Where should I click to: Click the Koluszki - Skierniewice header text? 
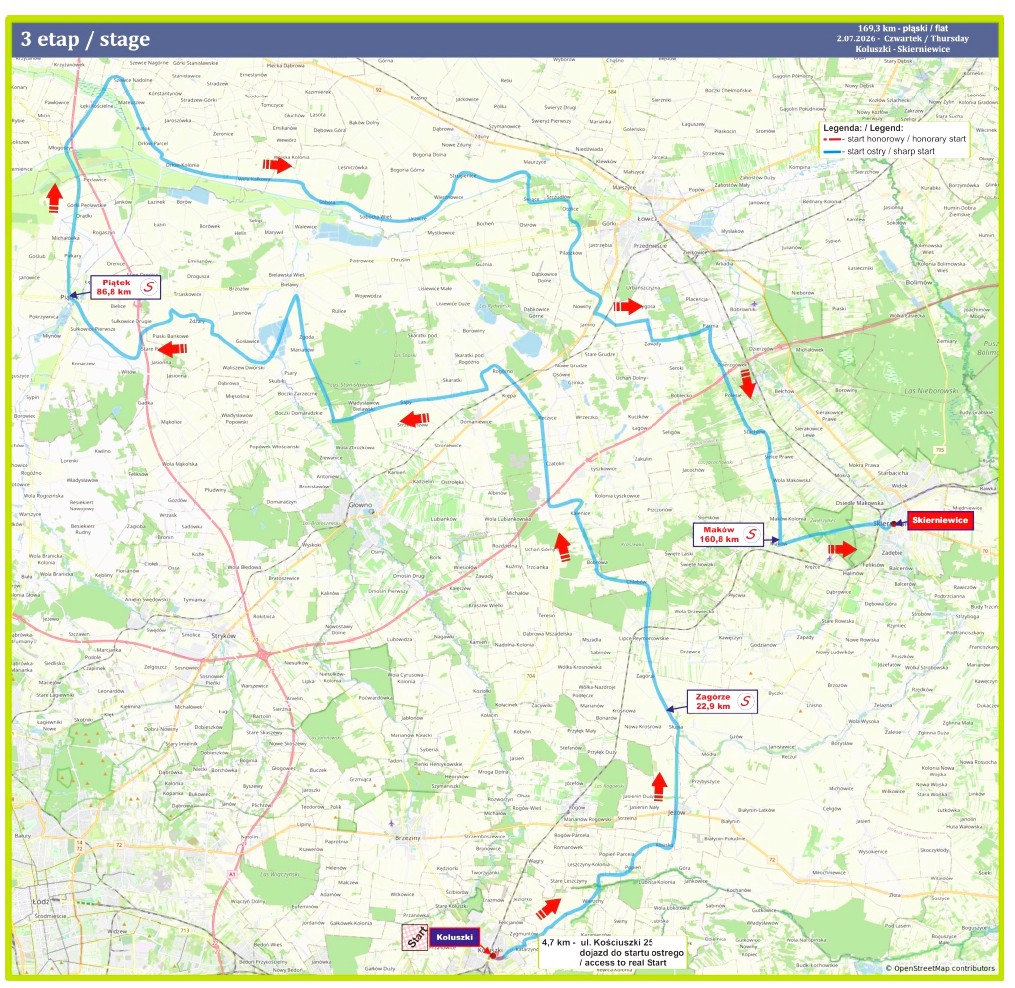point(902,49)
